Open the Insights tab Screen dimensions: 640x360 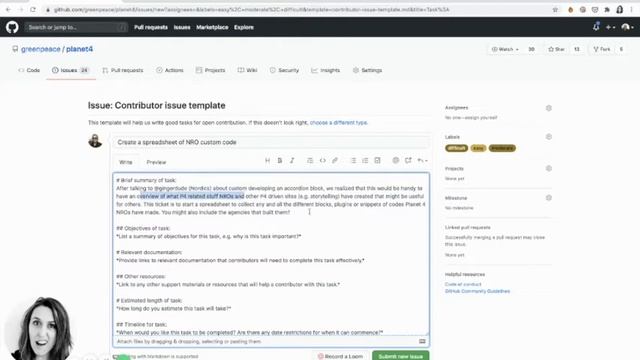[325, 70]
